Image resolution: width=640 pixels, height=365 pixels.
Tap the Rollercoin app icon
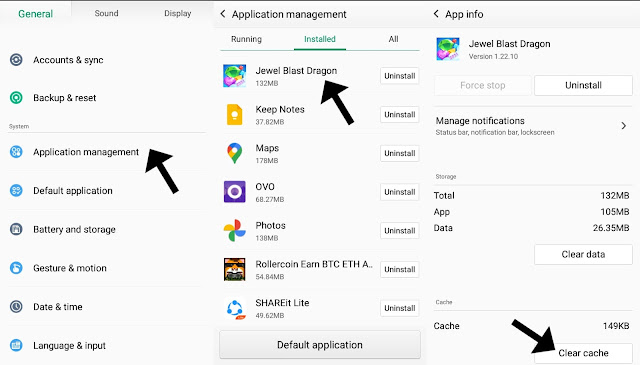click(x=235, y=269)
